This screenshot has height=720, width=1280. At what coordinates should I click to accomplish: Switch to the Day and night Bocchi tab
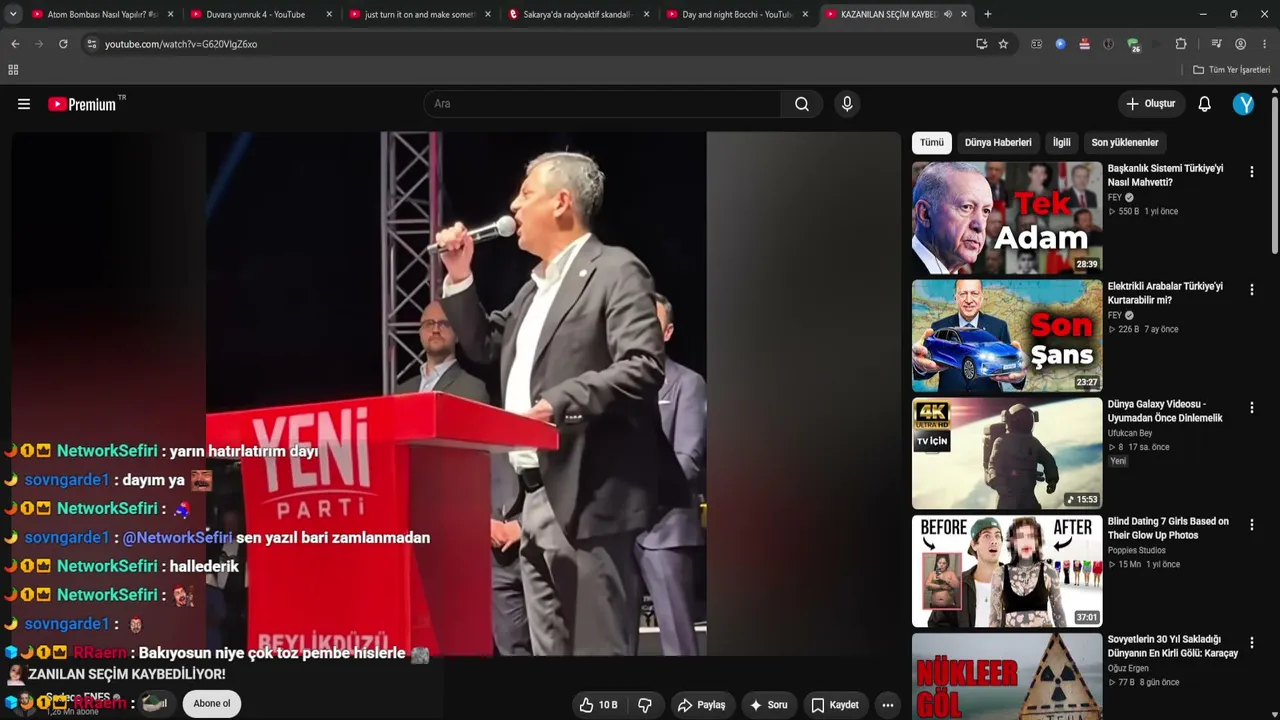(738, 14)
